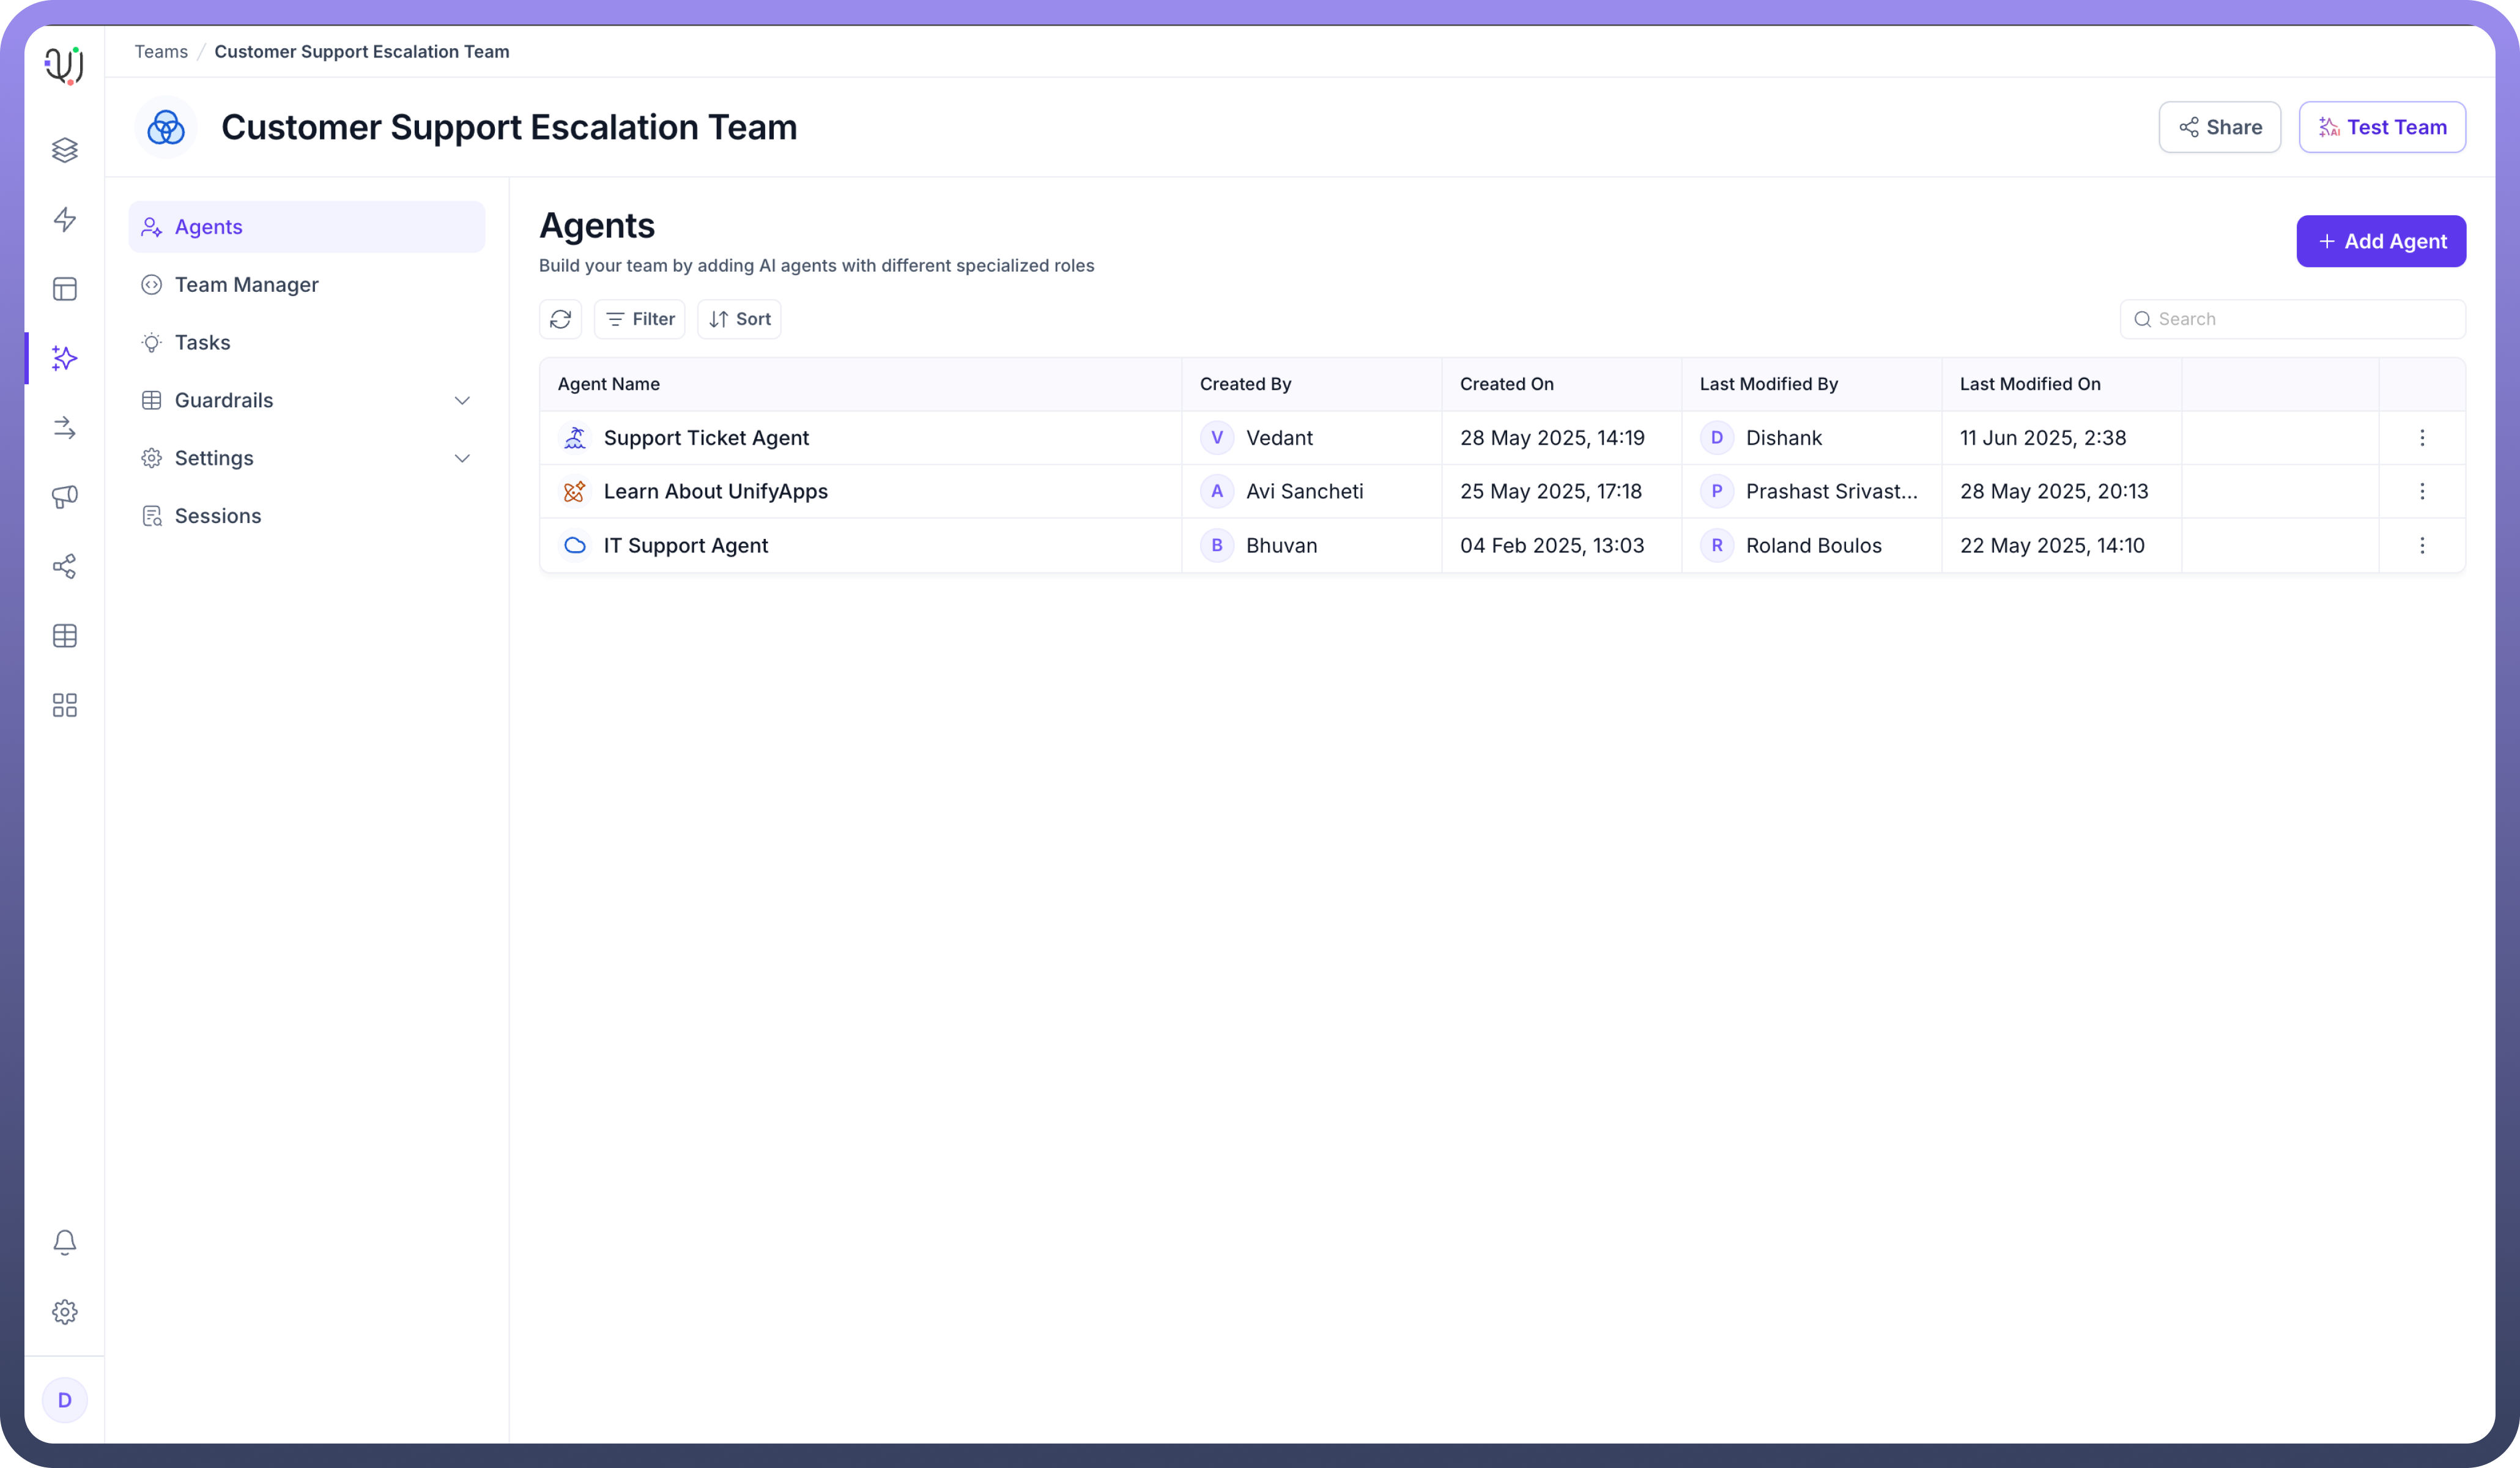Click the lightning bolt sidebar icon
The image size is (2520, 1468).
tap(65, 219)
